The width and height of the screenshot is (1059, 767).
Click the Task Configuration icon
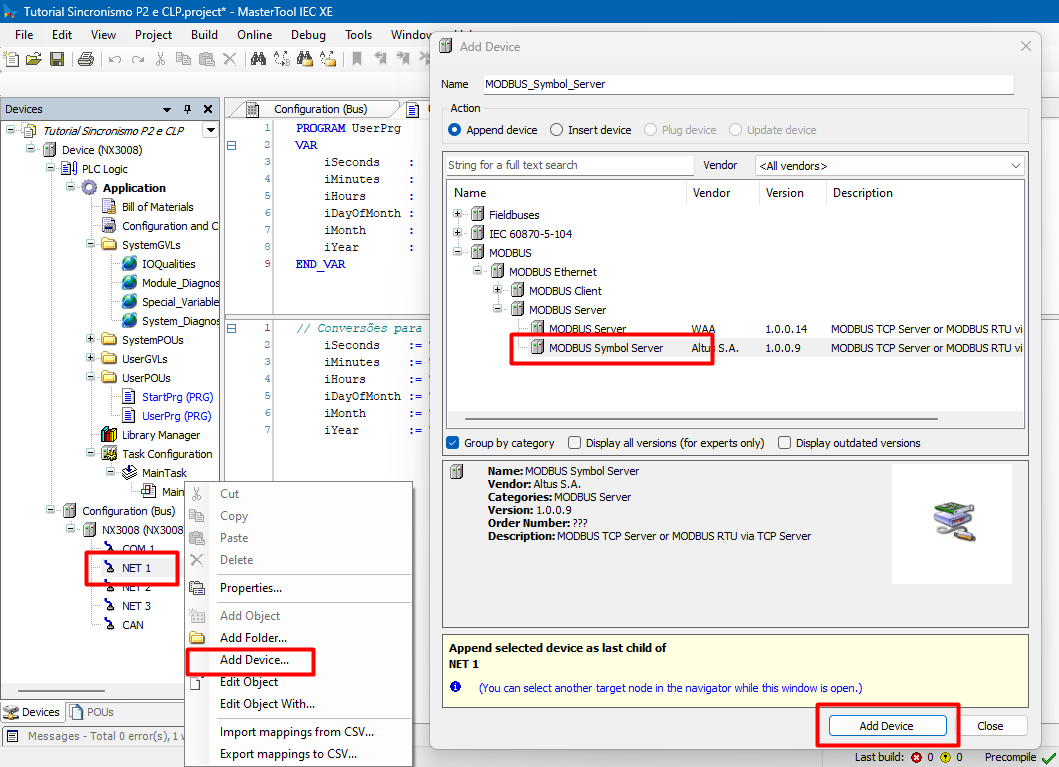[109, 454]
